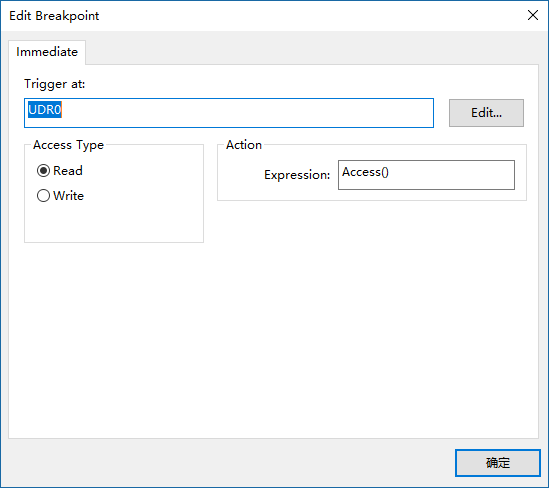Image resolution: width=549 pixels, height=488 pixels.
Task: Click the Action group label
Action: [x=244, y=145]
